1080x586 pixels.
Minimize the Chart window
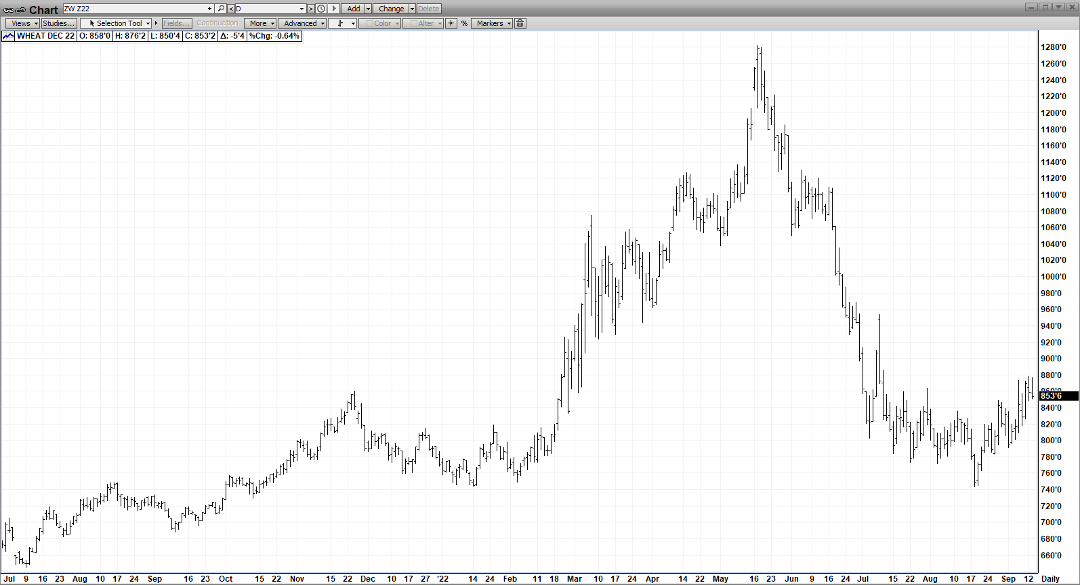click(x=1031, y=7)
